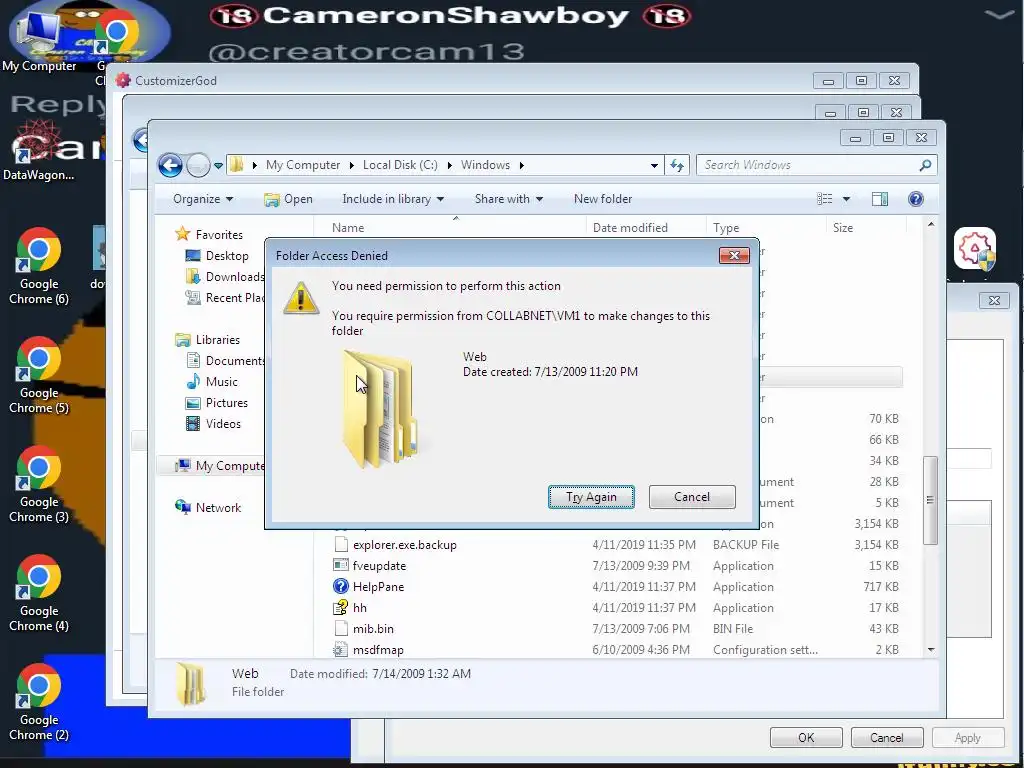Open the Organize menu

(x=203, y=199)
